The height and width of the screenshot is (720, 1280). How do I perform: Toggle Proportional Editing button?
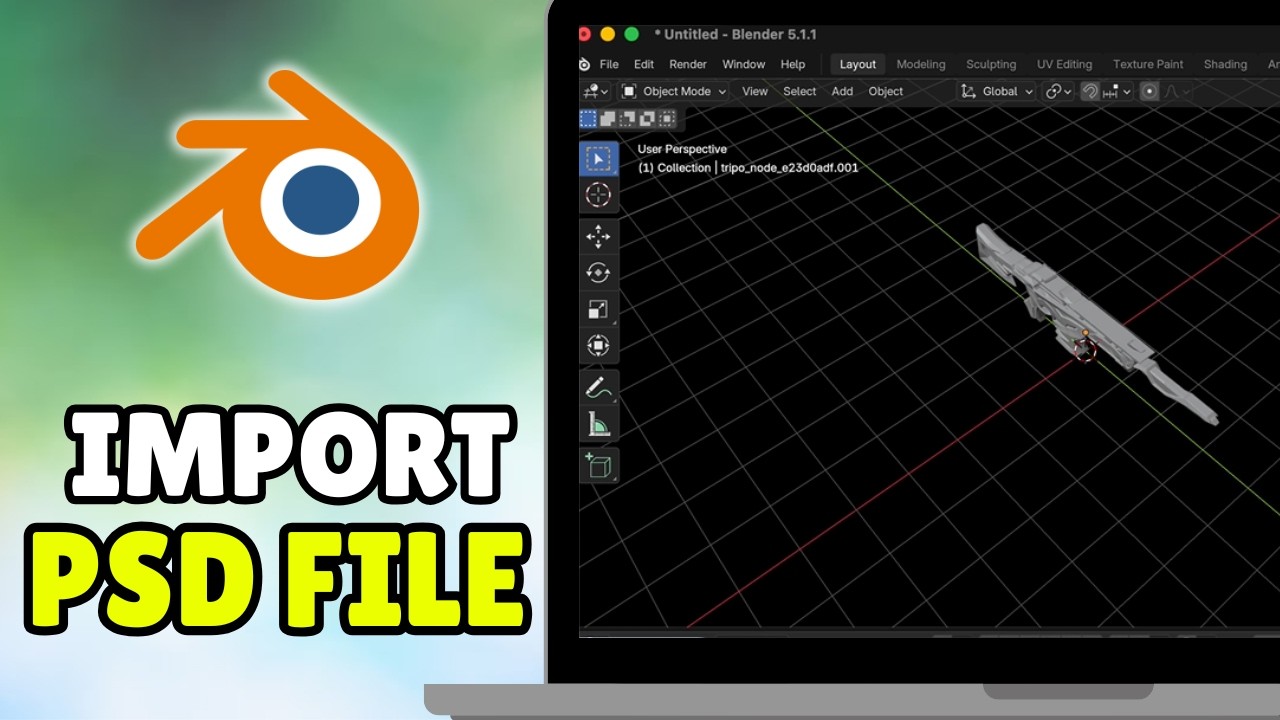click(1150, 91)
